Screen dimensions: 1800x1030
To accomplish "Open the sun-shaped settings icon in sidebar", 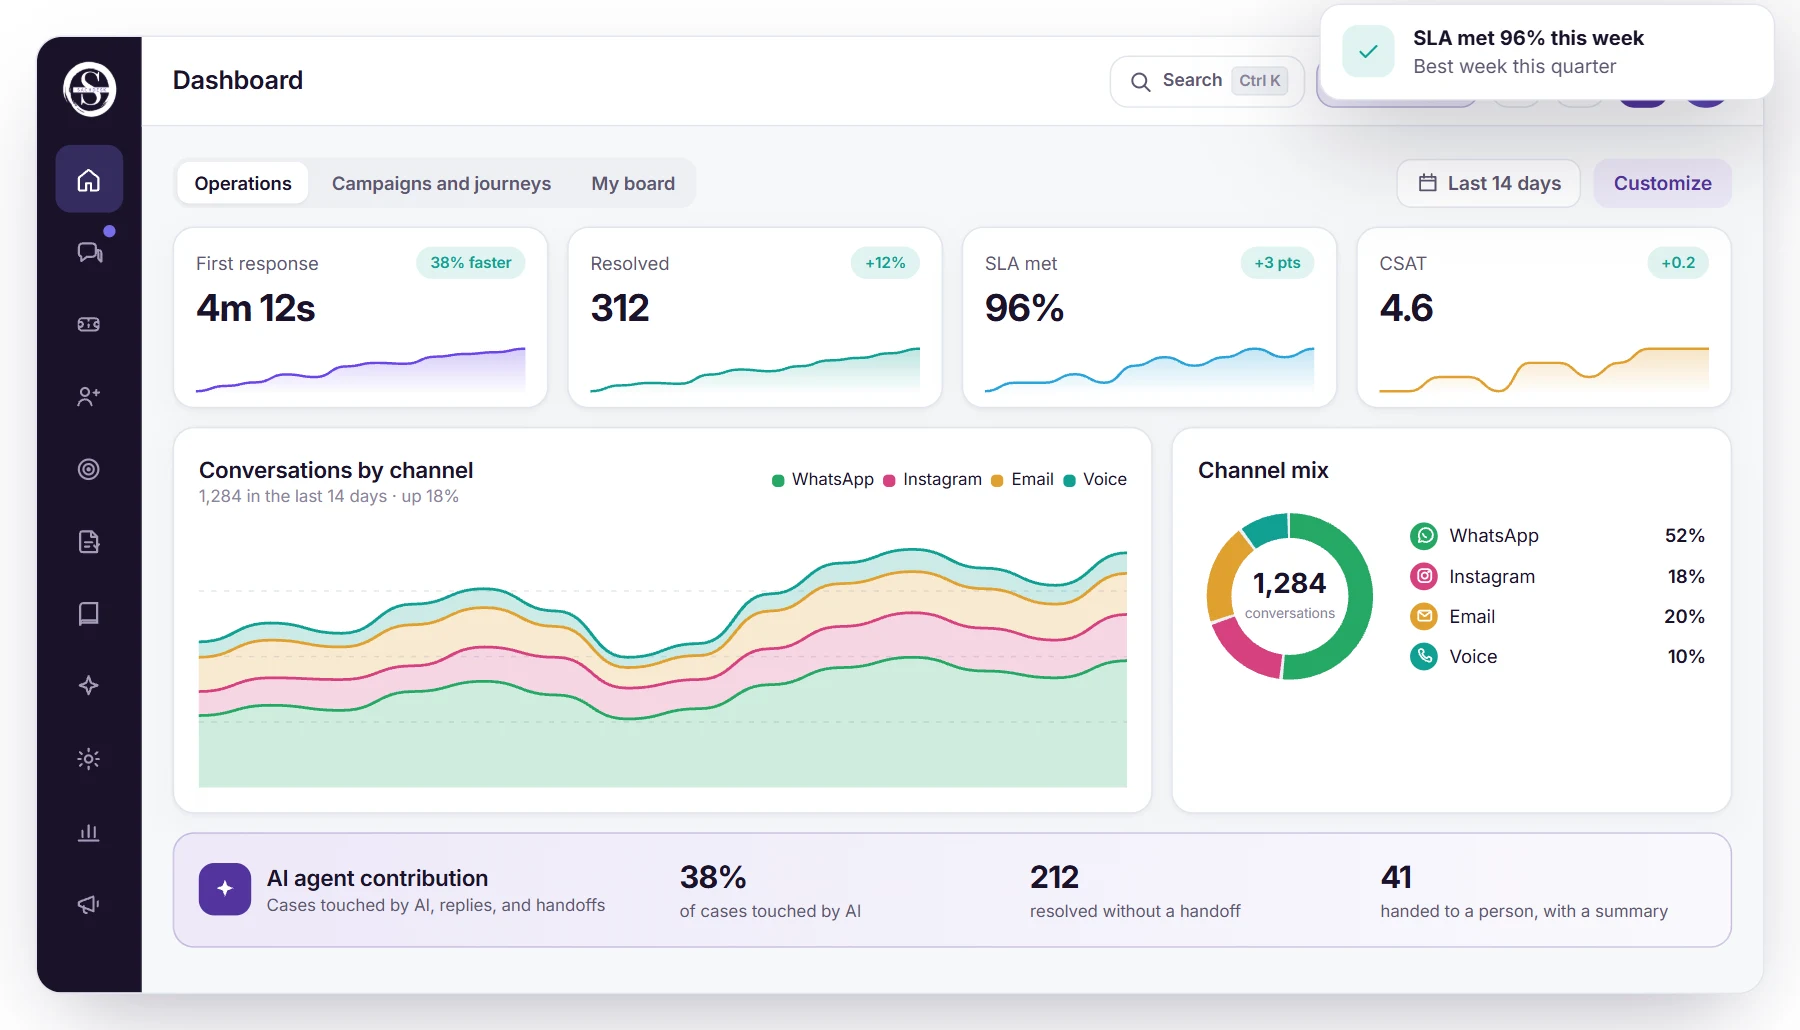I will [89, 759].
